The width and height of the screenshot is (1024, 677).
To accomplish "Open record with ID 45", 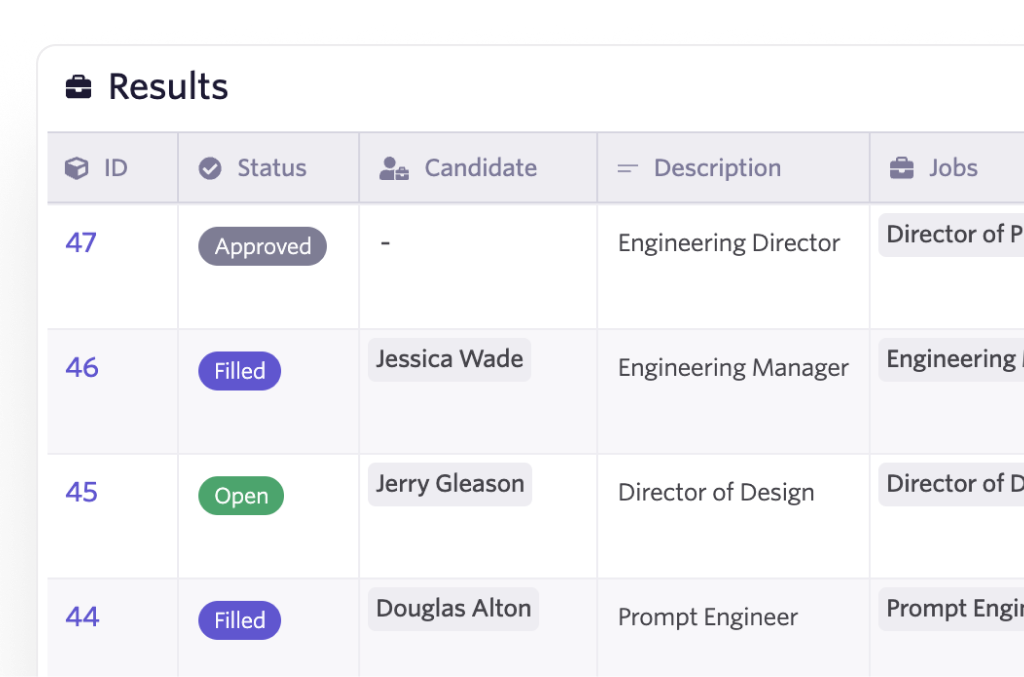I will click(80, 492).
